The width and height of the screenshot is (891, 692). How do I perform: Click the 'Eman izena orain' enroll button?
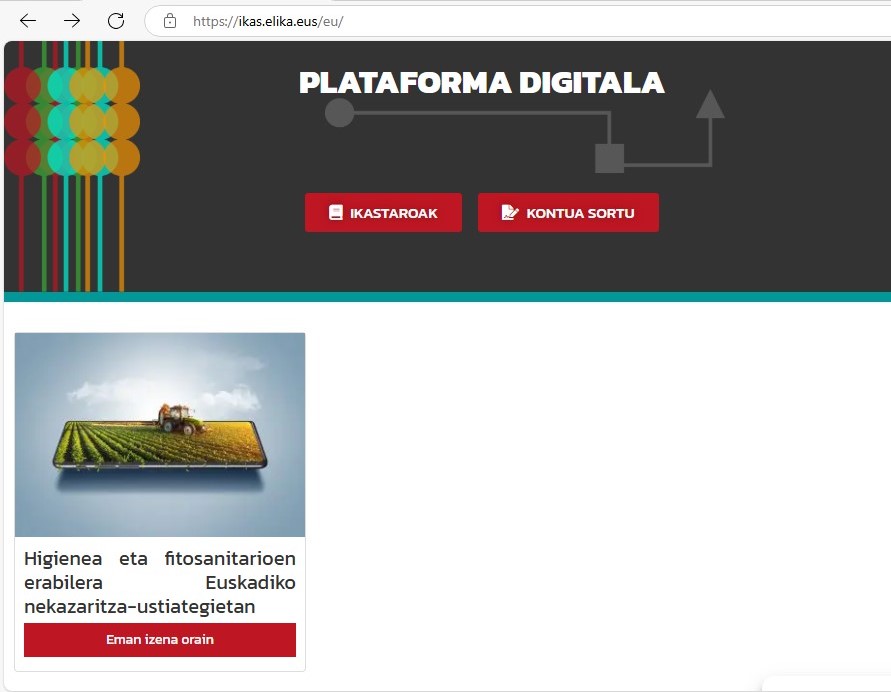[160, 640]
